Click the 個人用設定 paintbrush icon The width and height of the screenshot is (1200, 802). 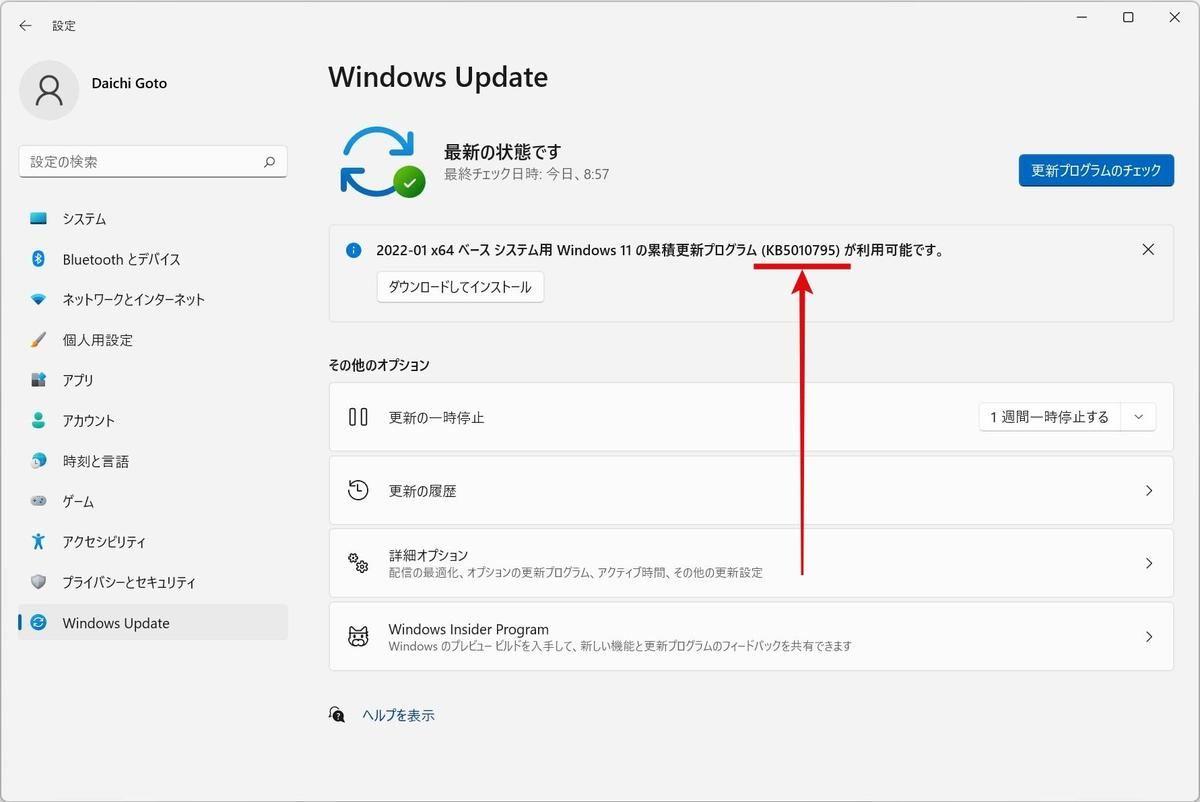click(x=39, y=340)
